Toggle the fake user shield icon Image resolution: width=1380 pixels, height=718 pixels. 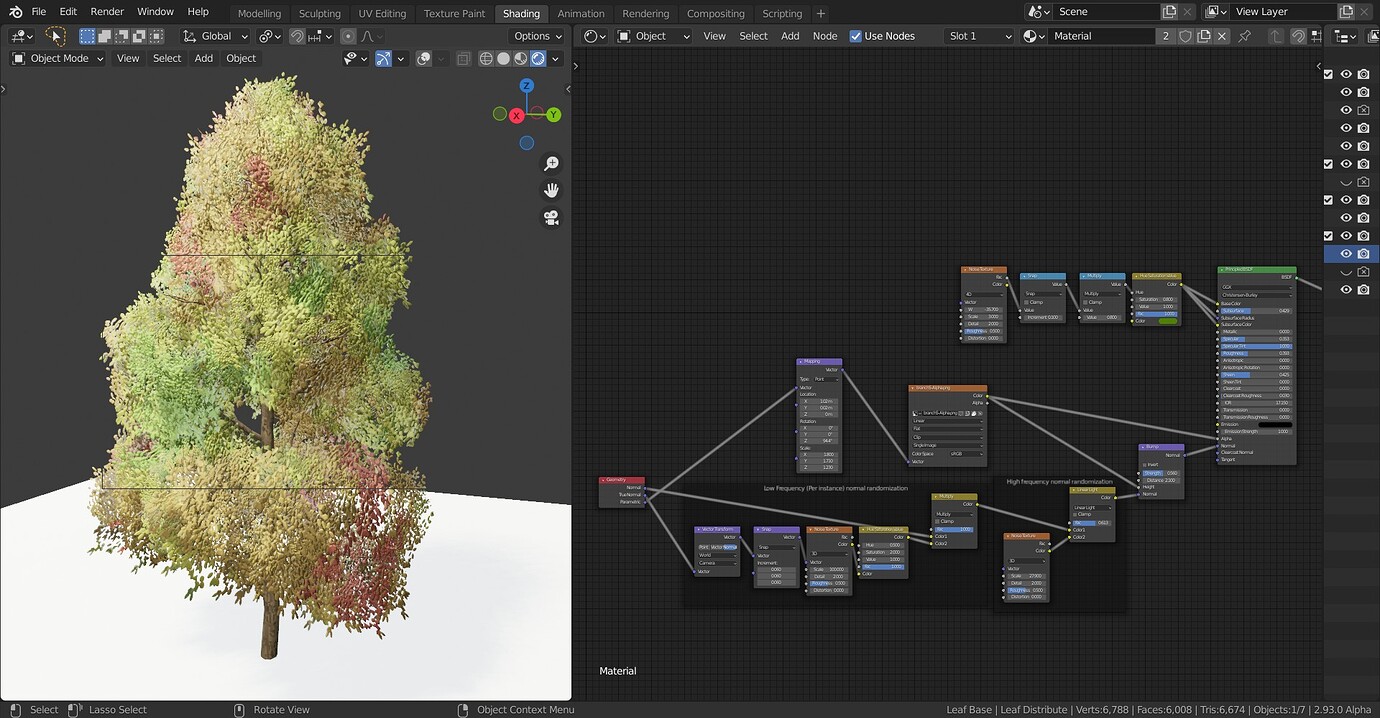pyautogui.click(x=1186, y=36)
